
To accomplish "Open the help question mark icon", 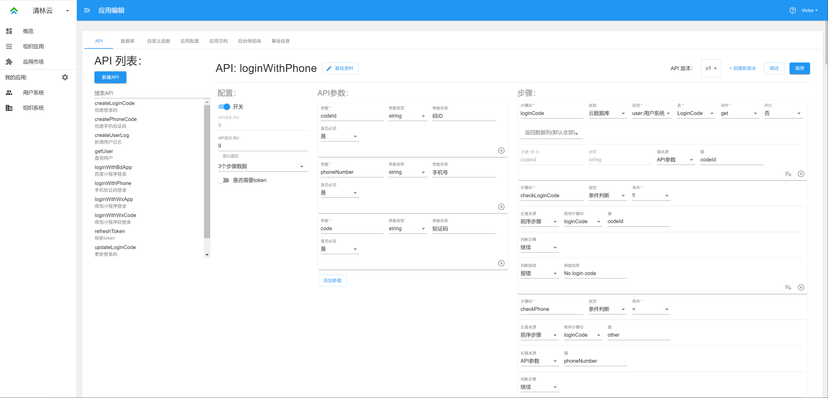I will point(793,11).
